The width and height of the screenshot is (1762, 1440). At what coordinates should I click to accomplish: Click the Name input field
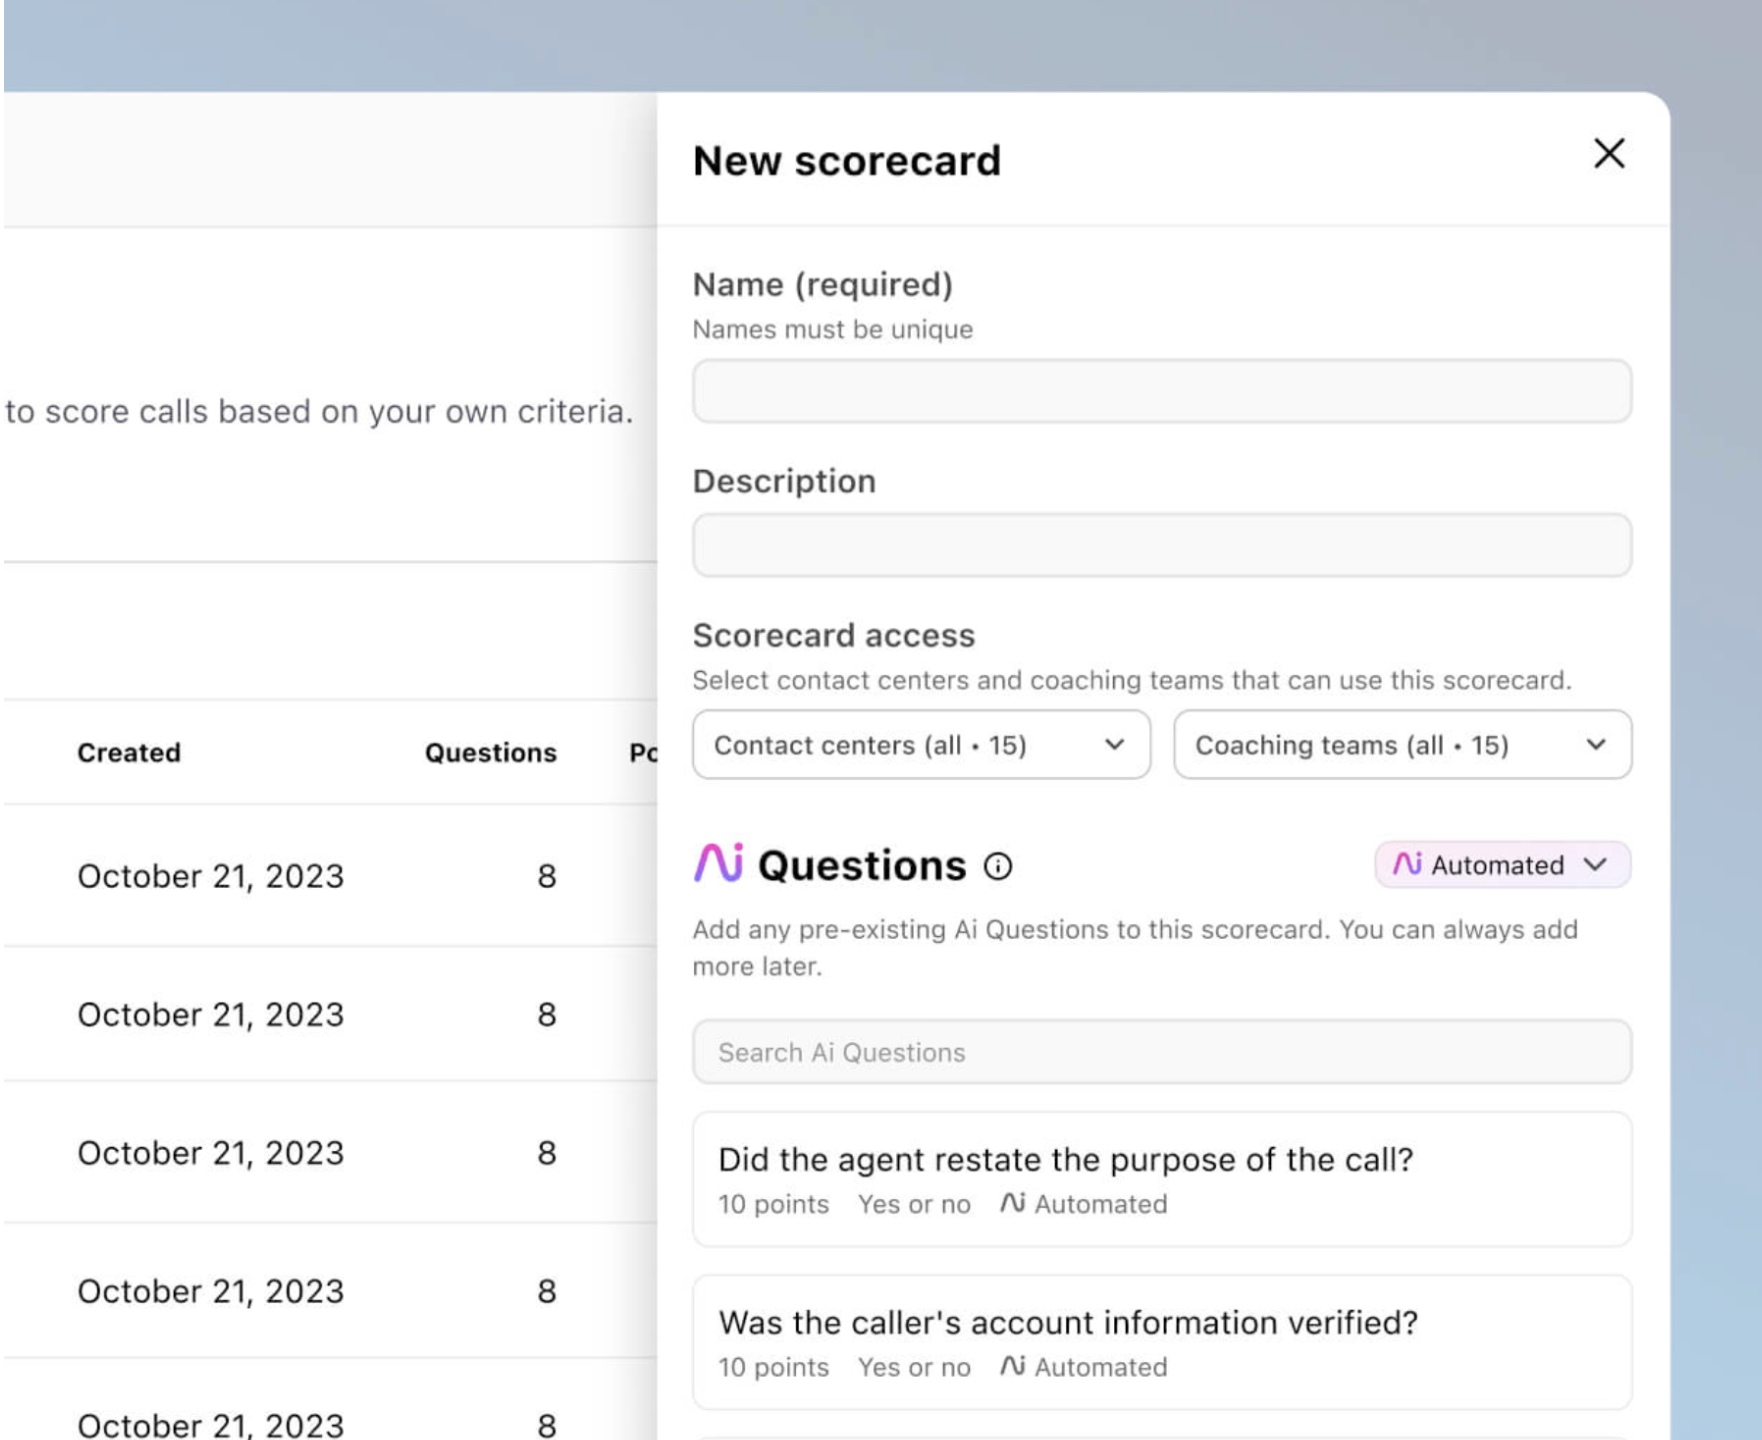tap(1161, 392)
